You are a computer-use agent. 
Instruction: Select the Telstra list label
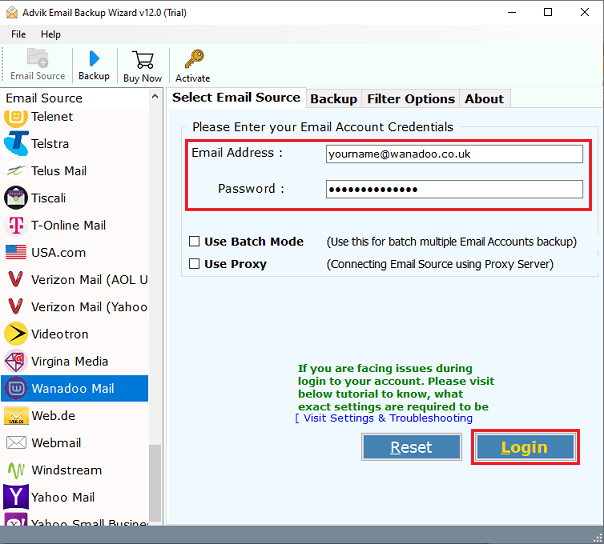pos(50,144)
